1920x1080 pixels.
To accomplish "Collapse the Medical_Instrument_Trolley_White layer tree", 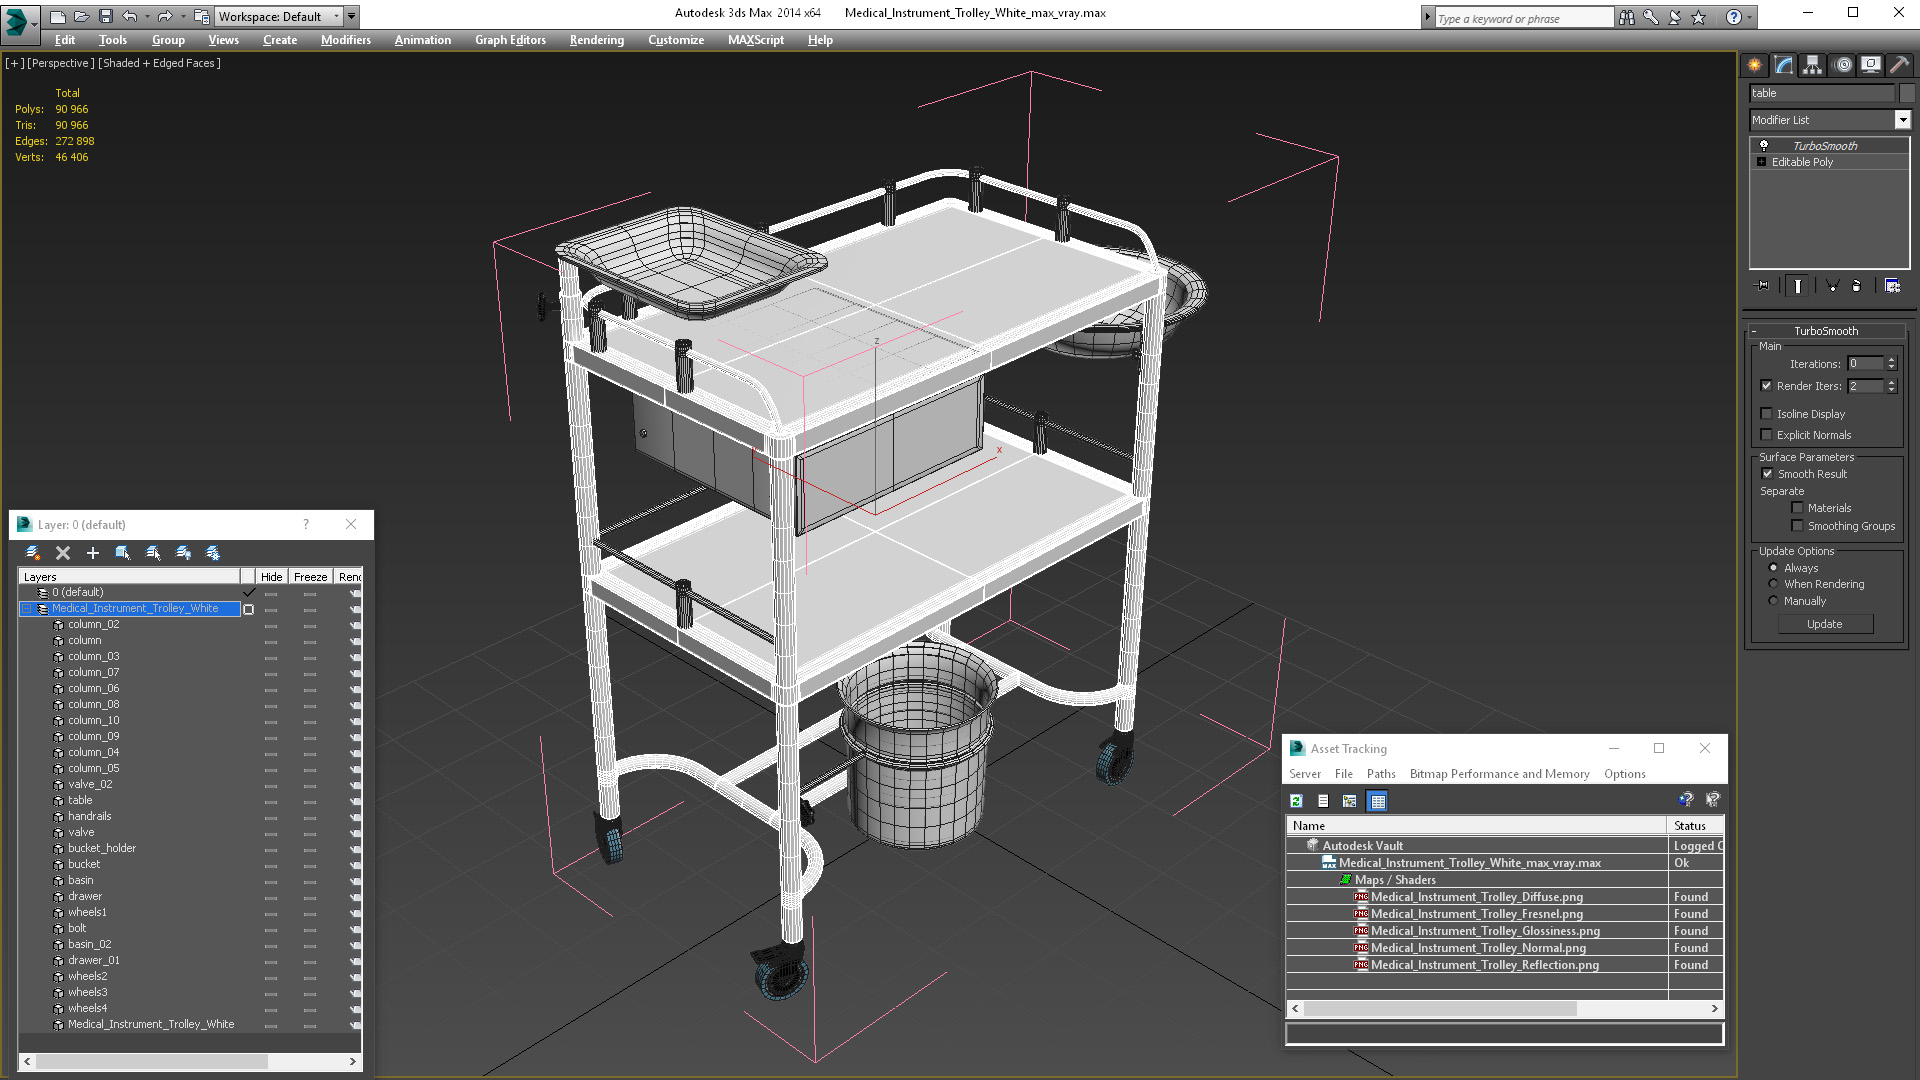I will pyautogui.click(x=27, y=609).
